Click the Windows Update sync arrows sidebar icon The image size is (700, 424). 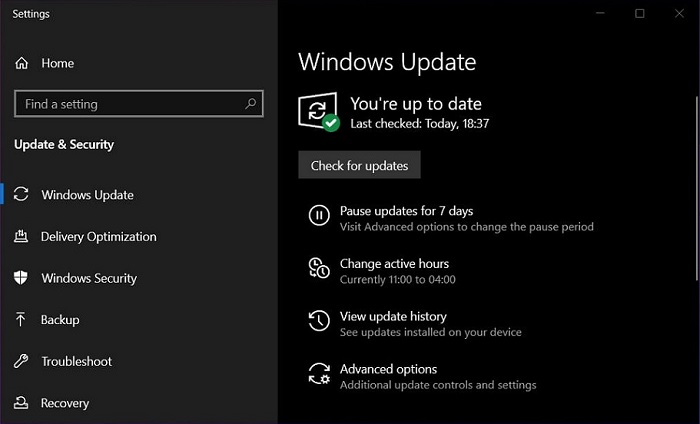[x=21, y=194]
